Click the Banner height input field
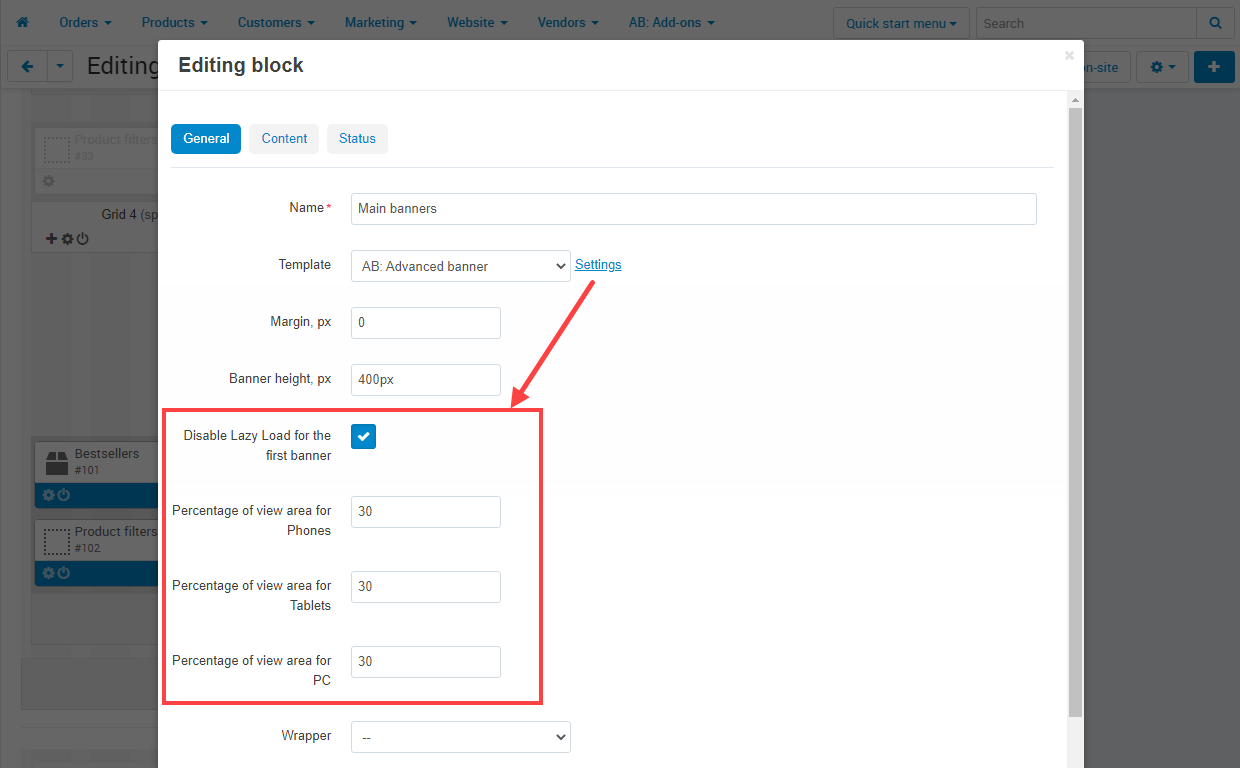This screenshot has width=1240, height=768. pos(425,380)
